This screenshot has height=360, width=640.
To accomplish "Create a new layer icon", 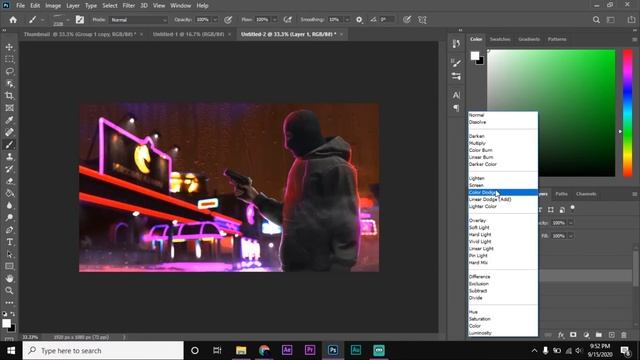I will coord(611,335).
